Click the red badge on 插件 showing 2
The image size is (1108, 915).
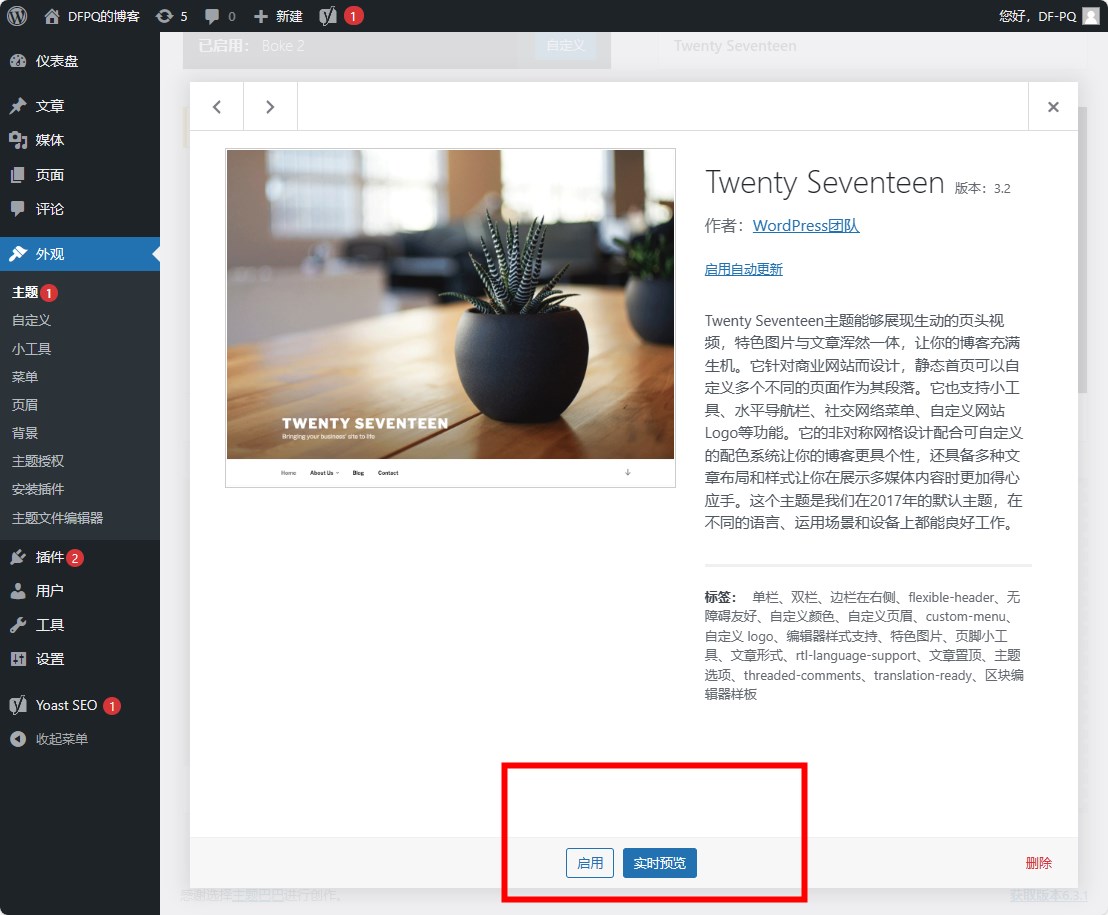75,558
